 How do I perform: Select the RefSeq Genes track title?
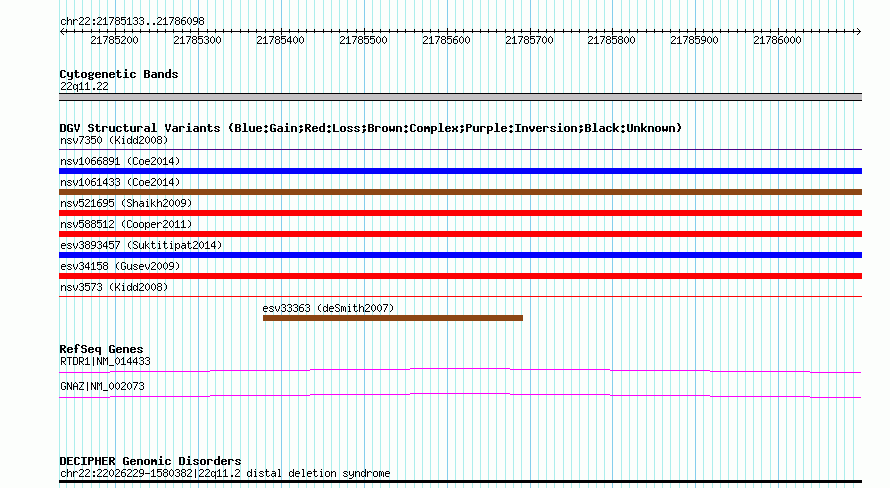click(x=101, y=349)
